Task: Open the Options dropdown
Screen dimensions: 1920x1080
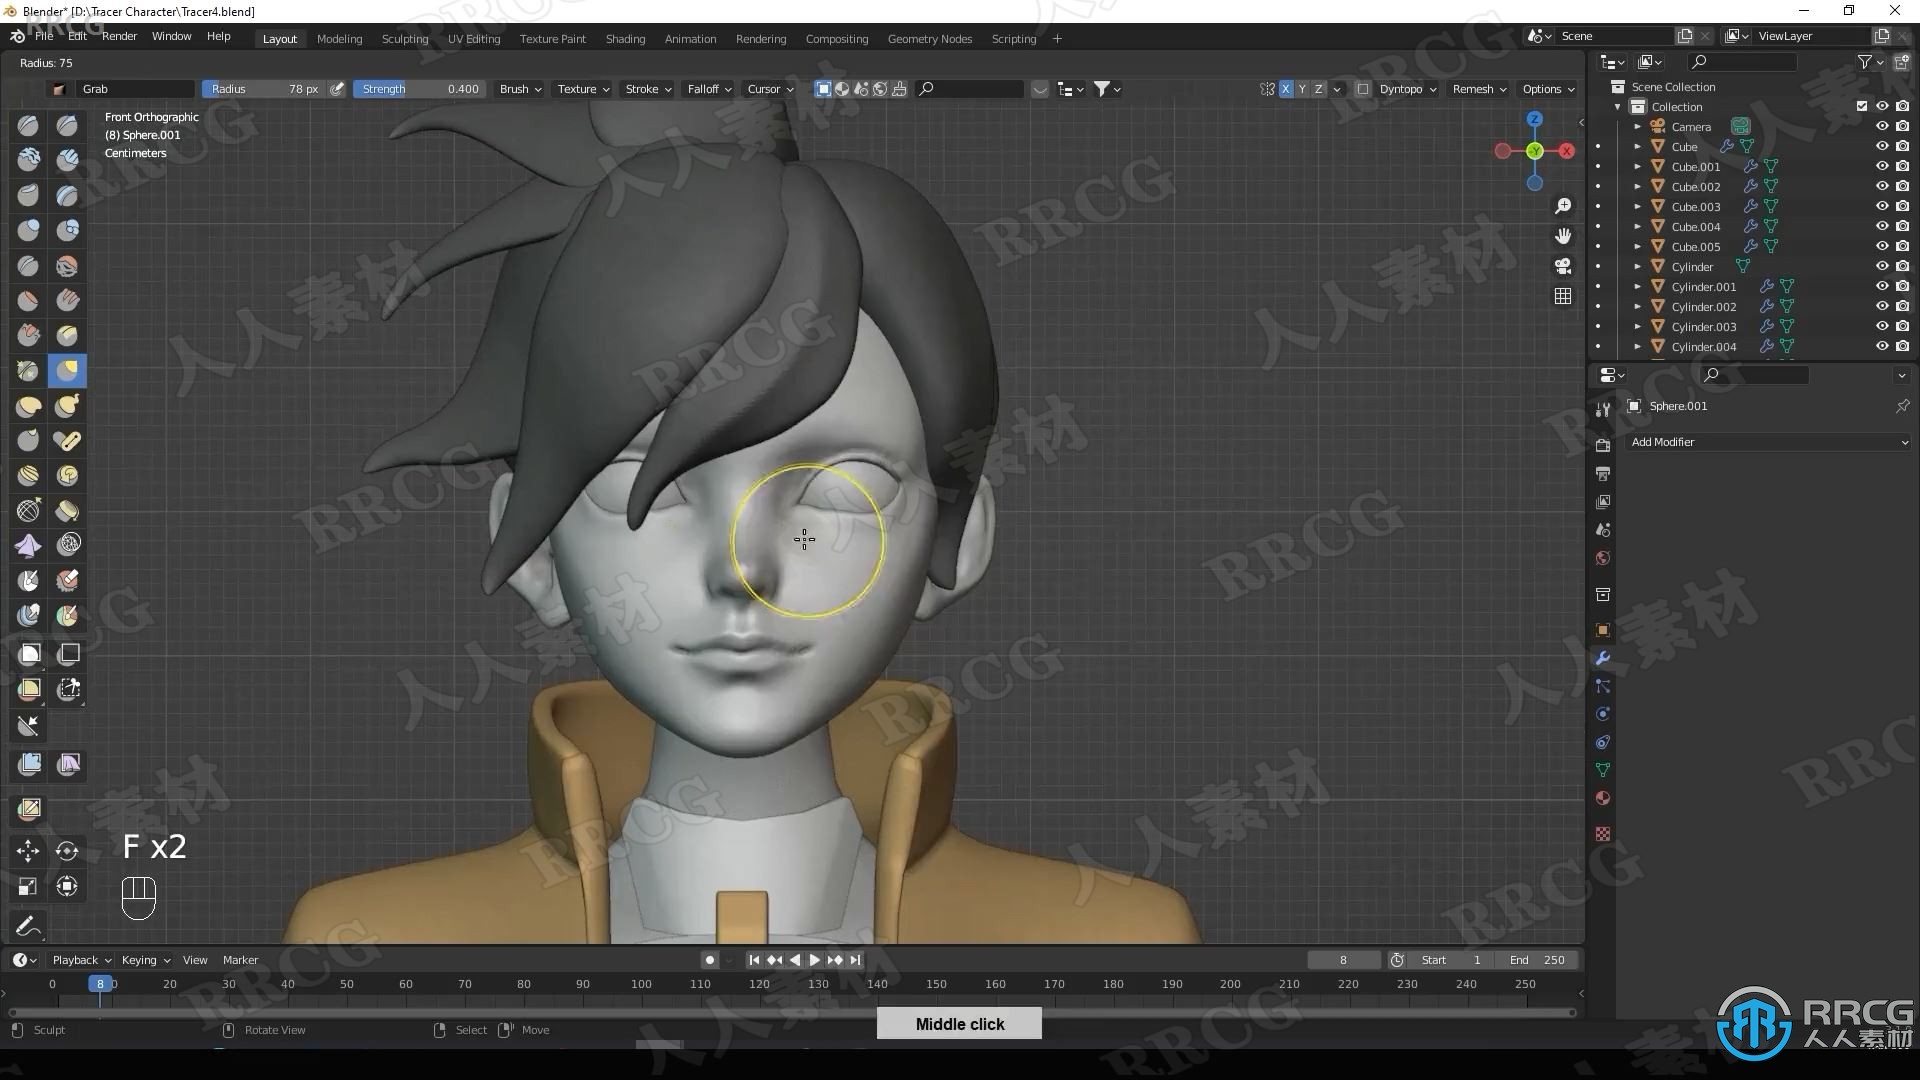Action: click(x=1548, y=89)
